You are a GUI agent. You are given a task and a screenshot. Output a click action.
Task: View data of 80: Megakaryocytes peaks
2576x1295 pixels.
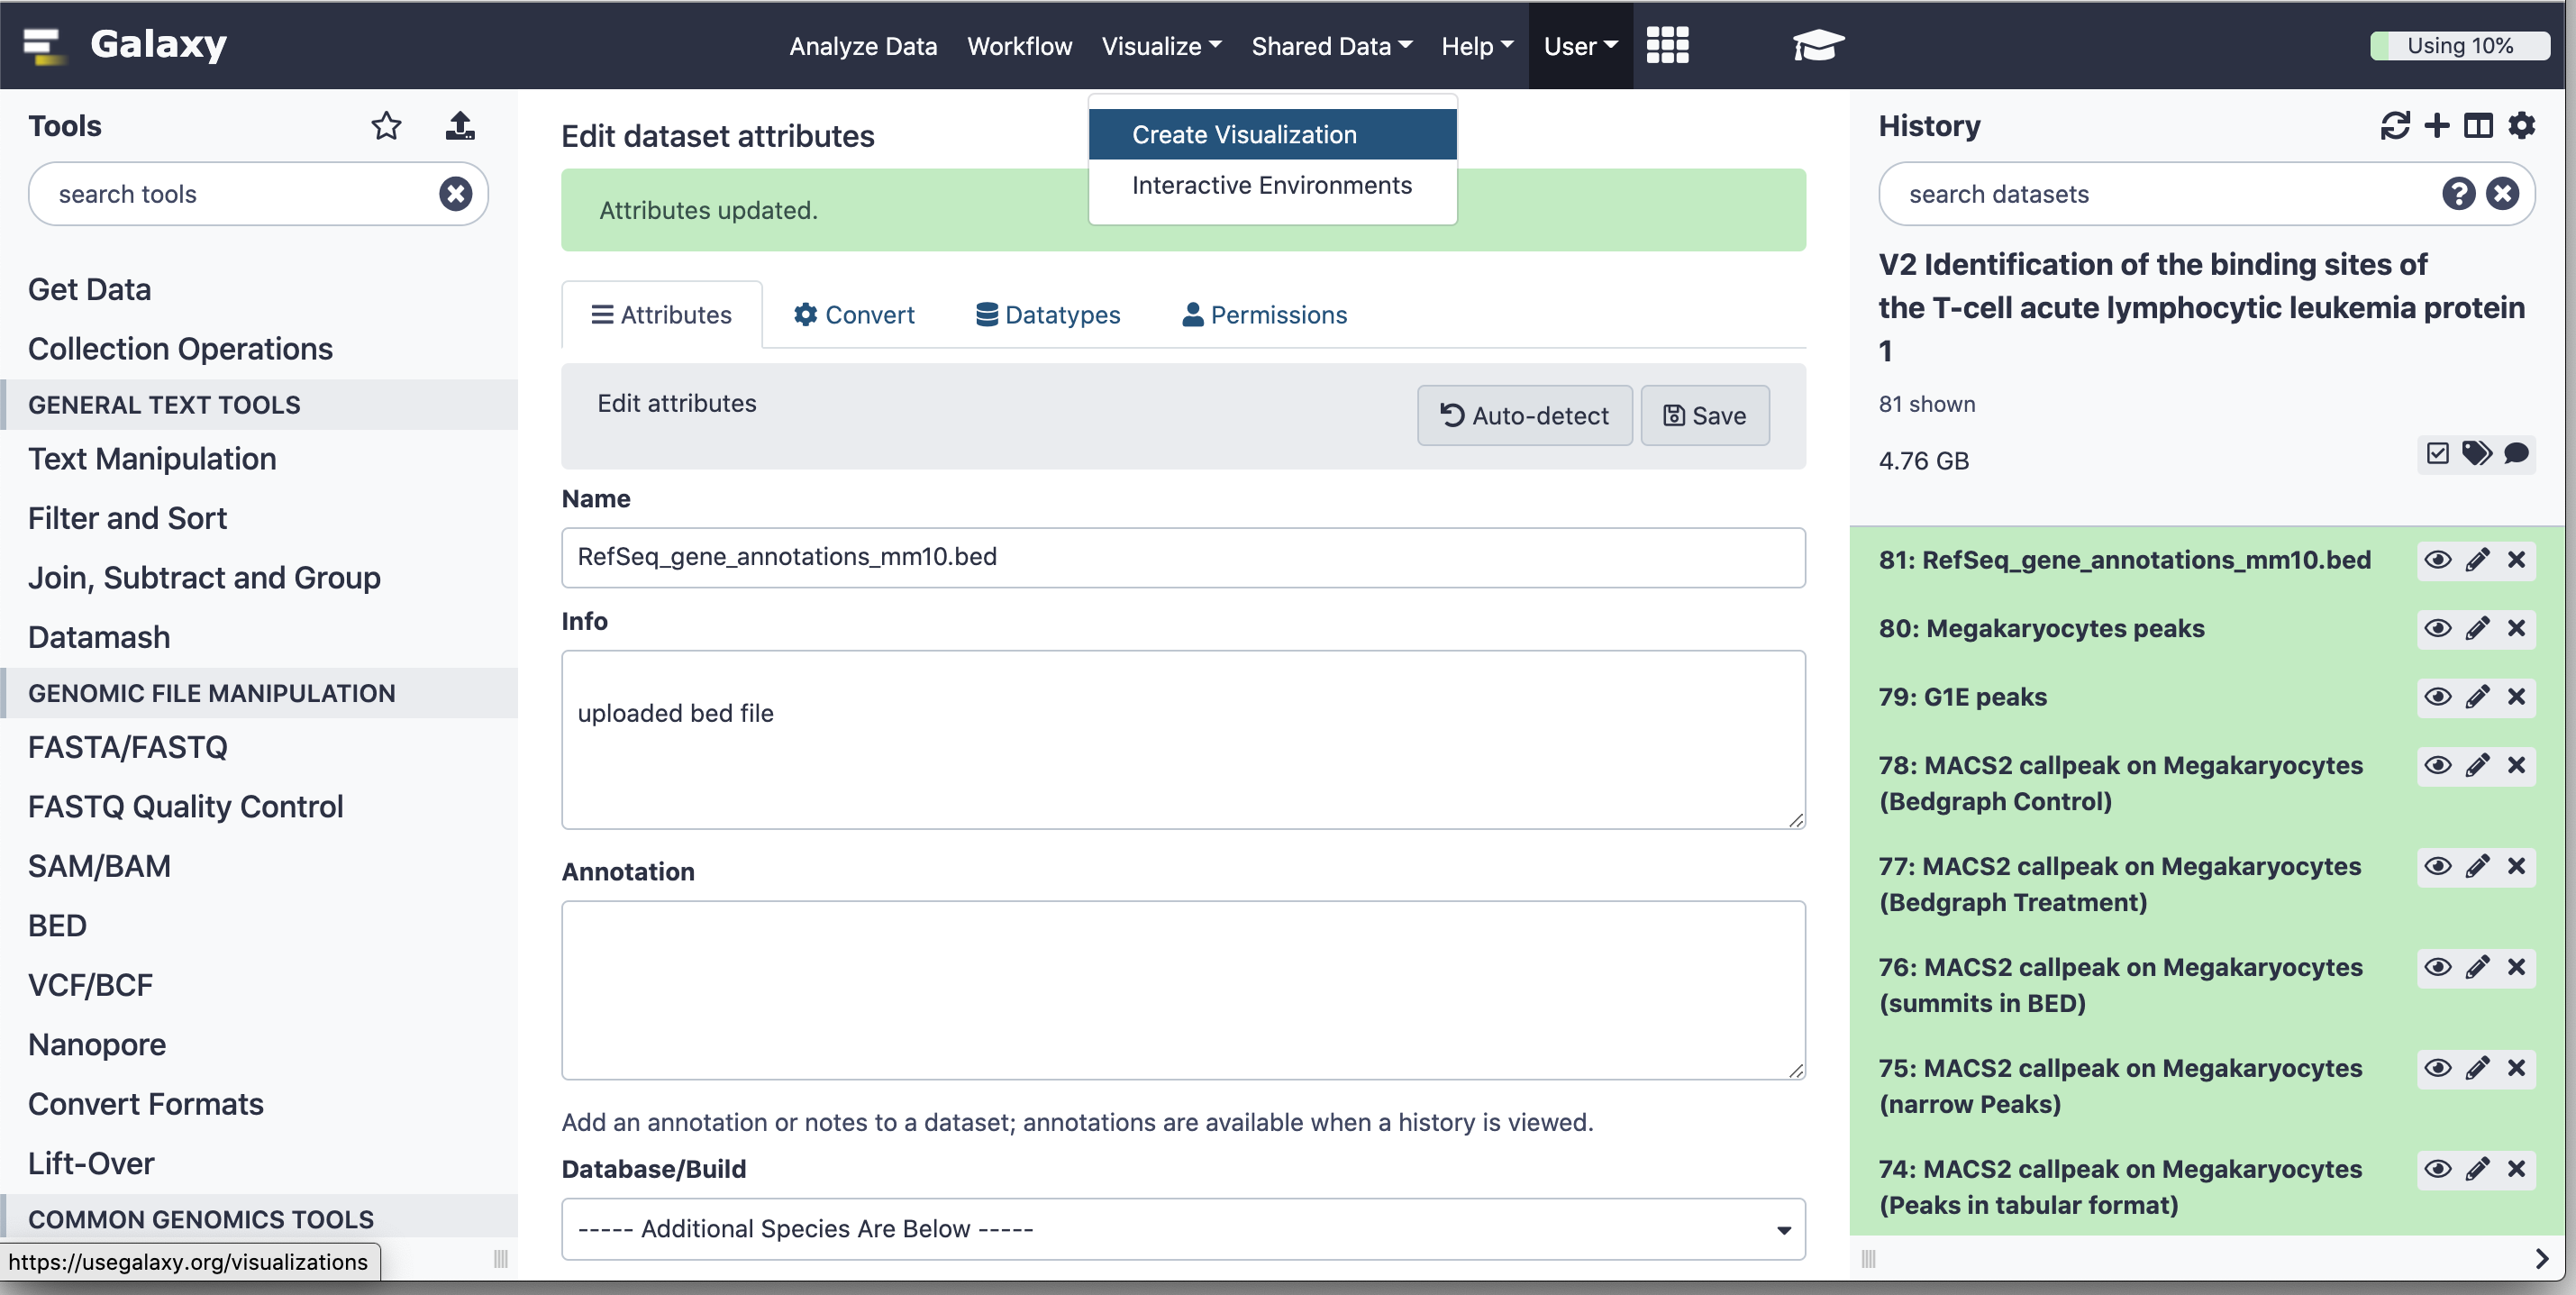2438,628
